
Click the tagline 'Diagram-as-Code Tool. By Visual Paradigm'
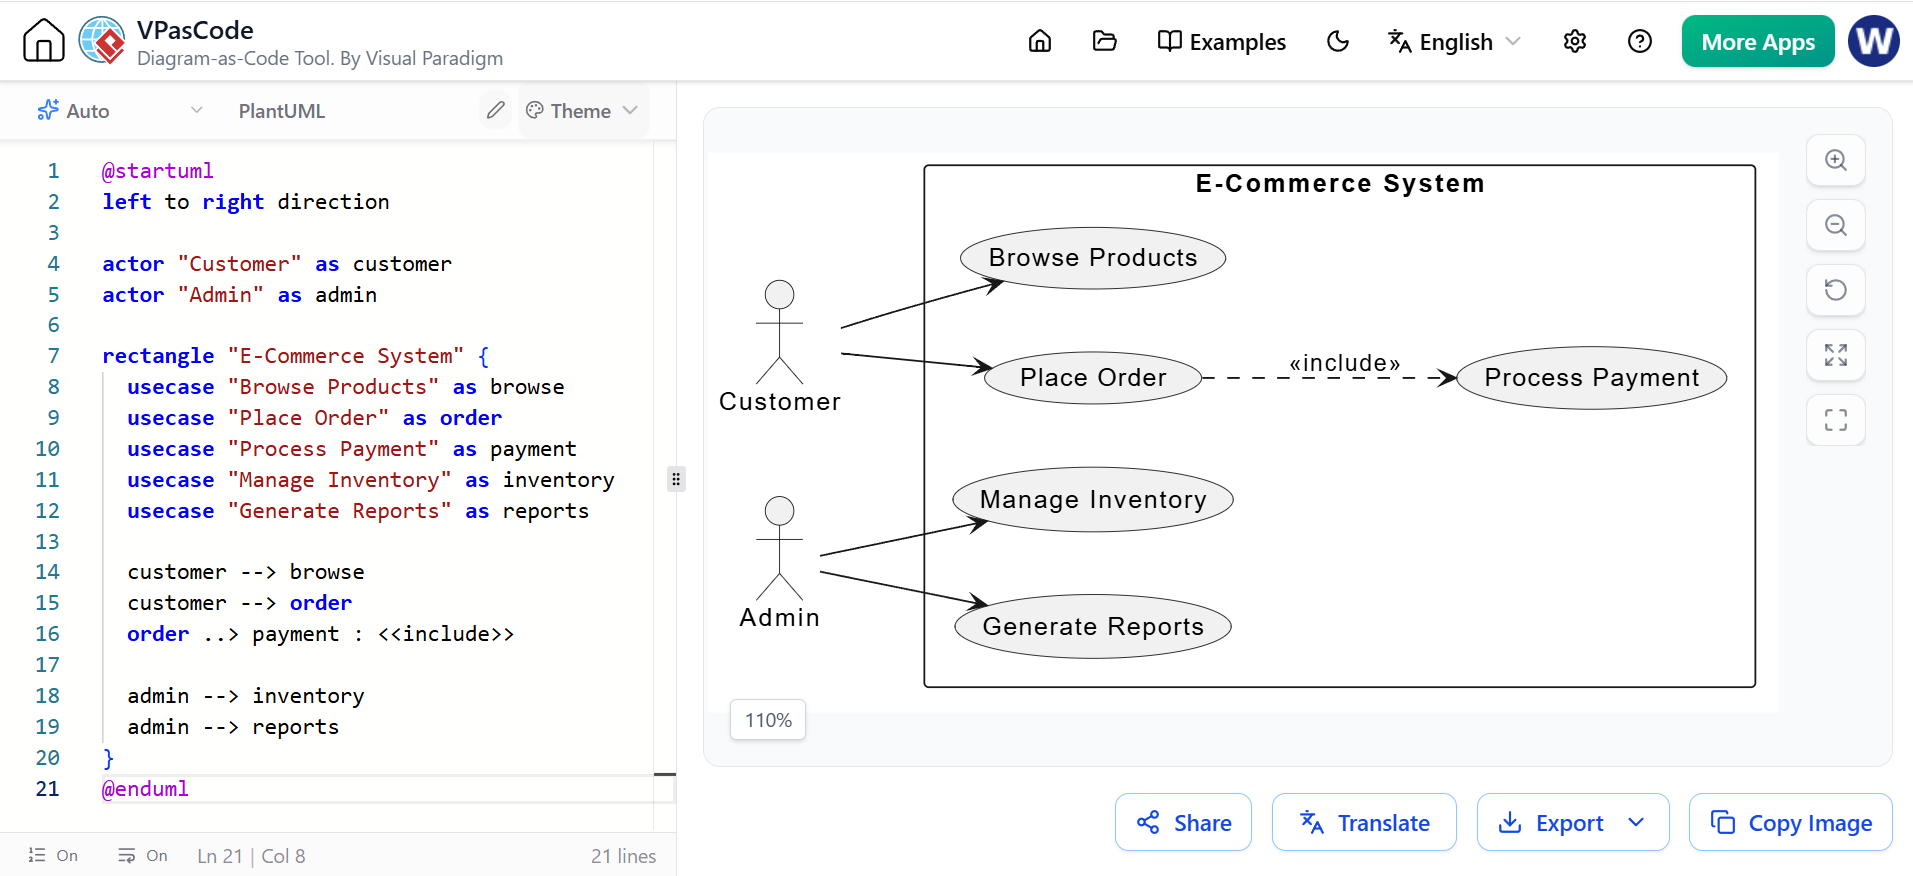pyautogui.click(x=320, y=59)
